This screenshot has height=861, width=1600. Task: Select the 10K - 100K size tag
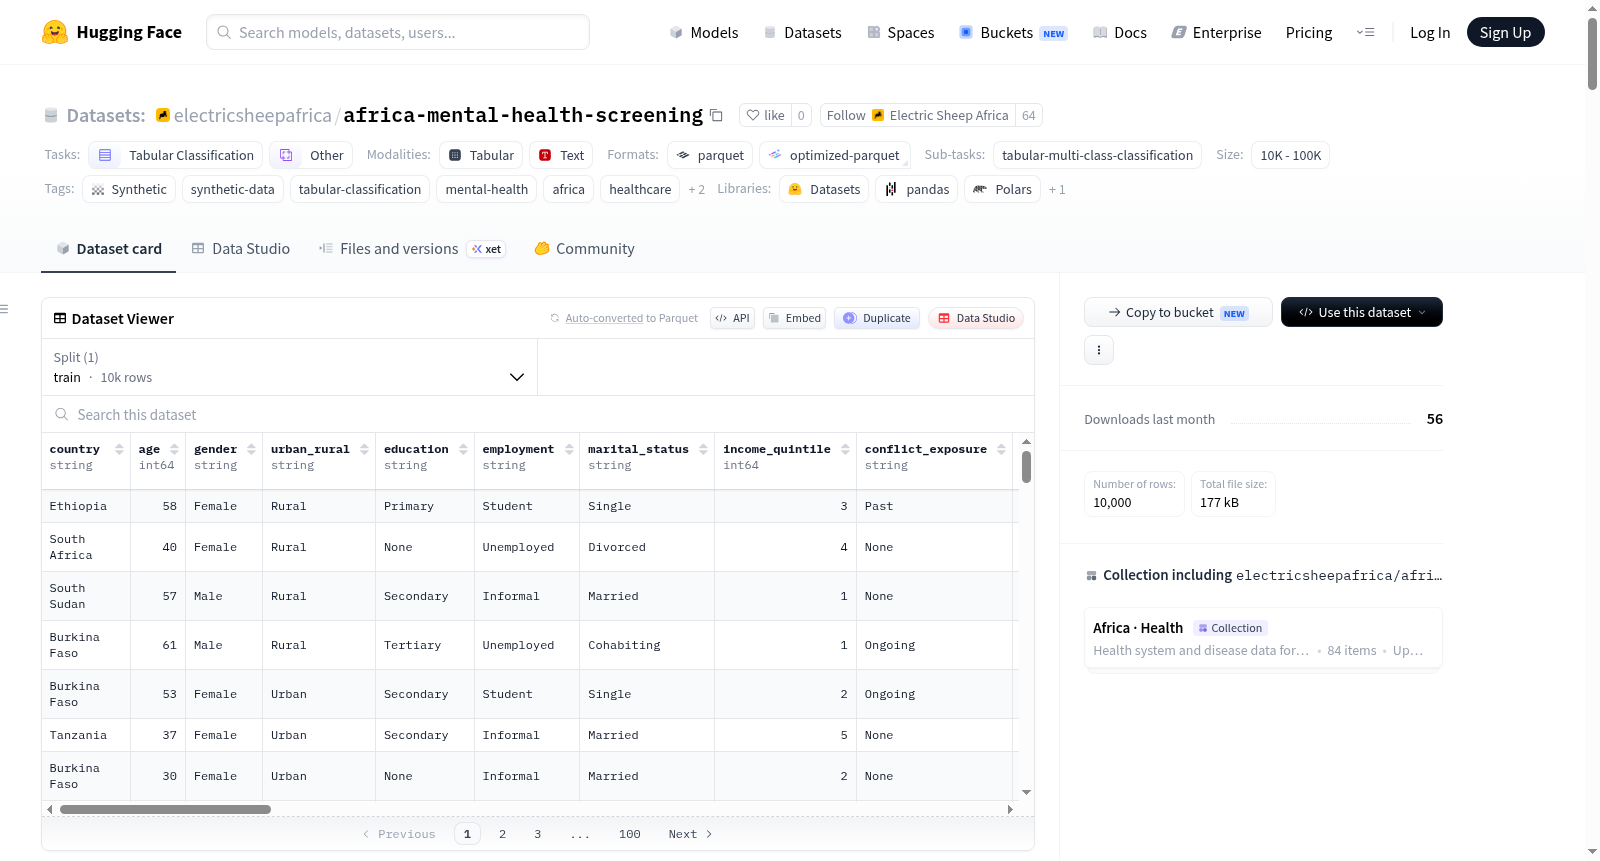1291,155
